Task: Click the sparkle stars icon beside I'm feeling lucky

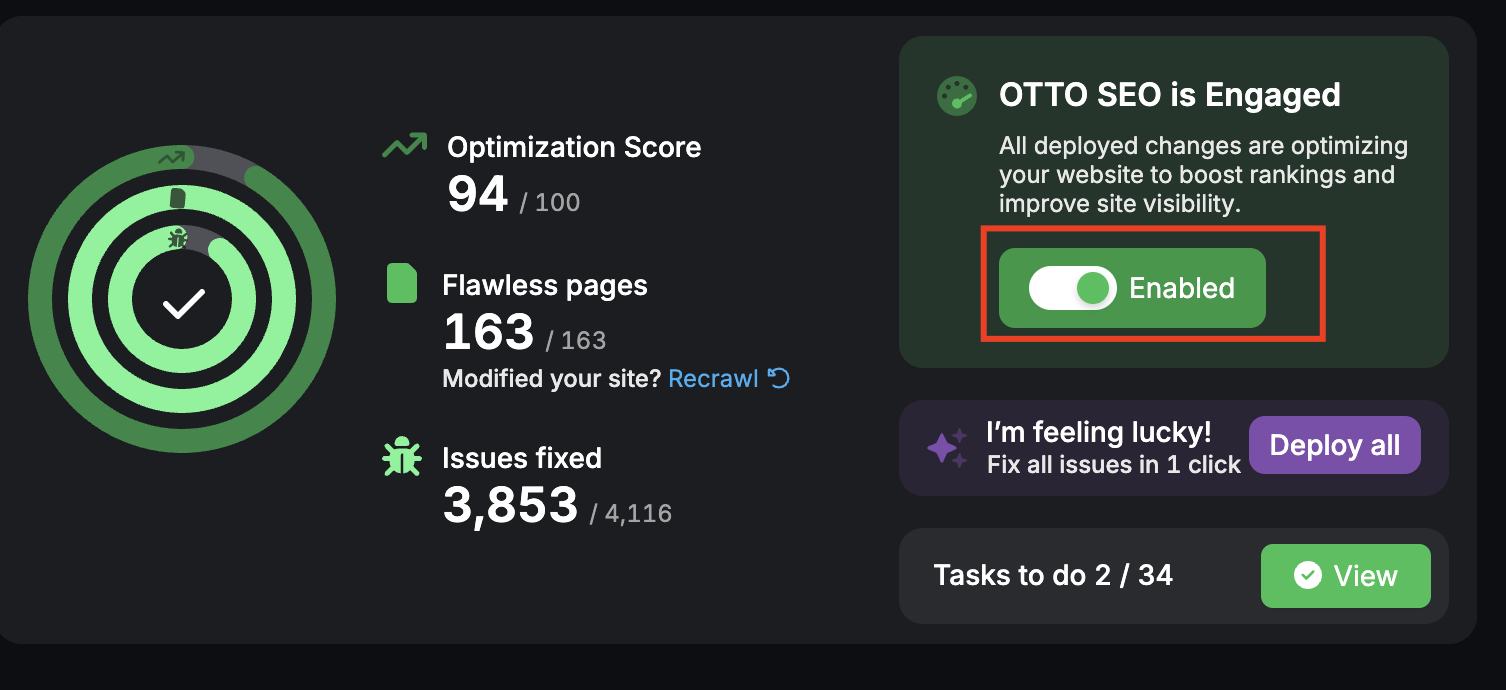Action: click(x=946, y=448)
